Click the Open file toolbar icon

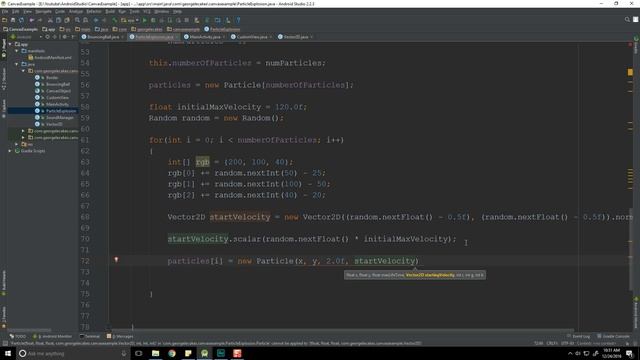(4, 20)
